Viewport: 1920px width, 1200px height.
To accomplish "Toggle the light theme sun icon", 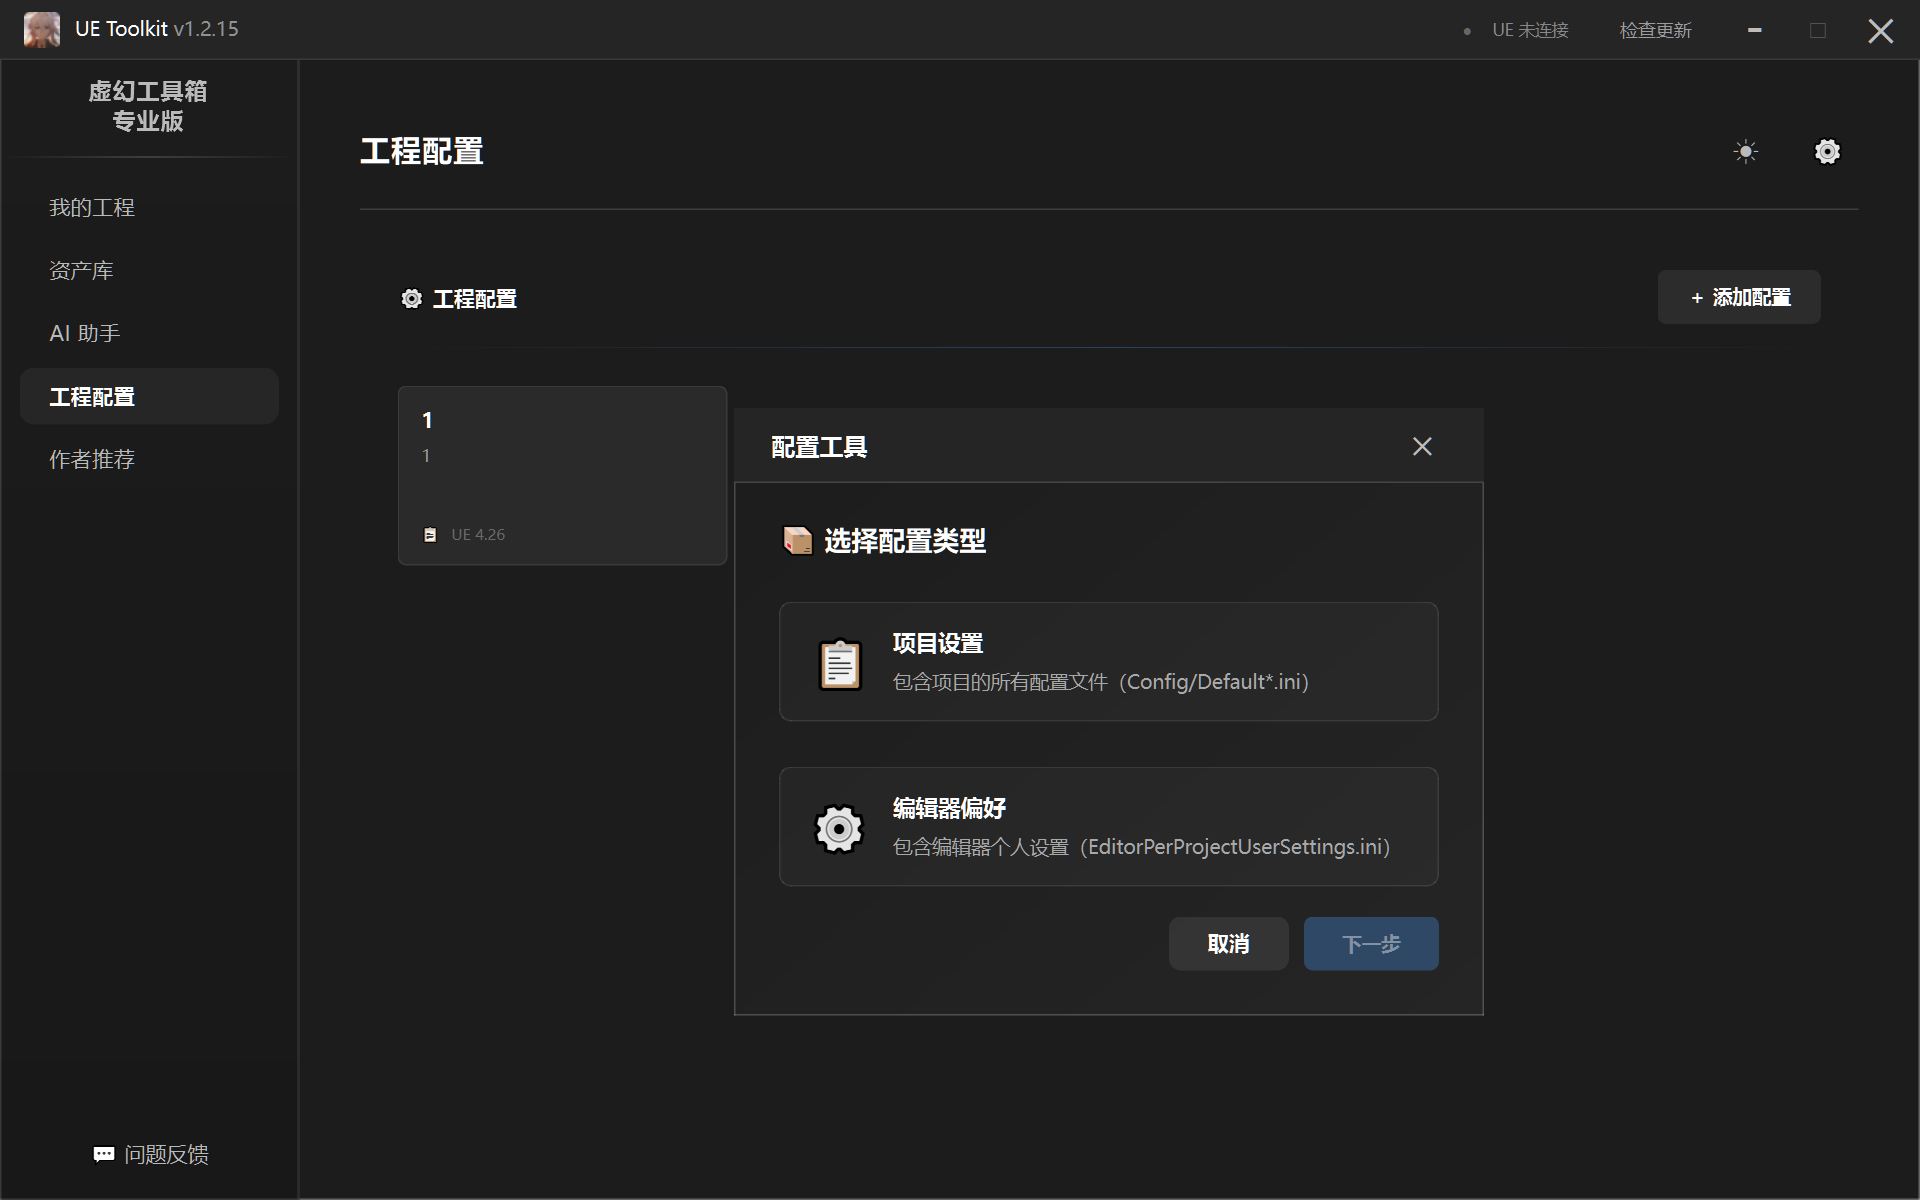I will (x=1746, y=152).
